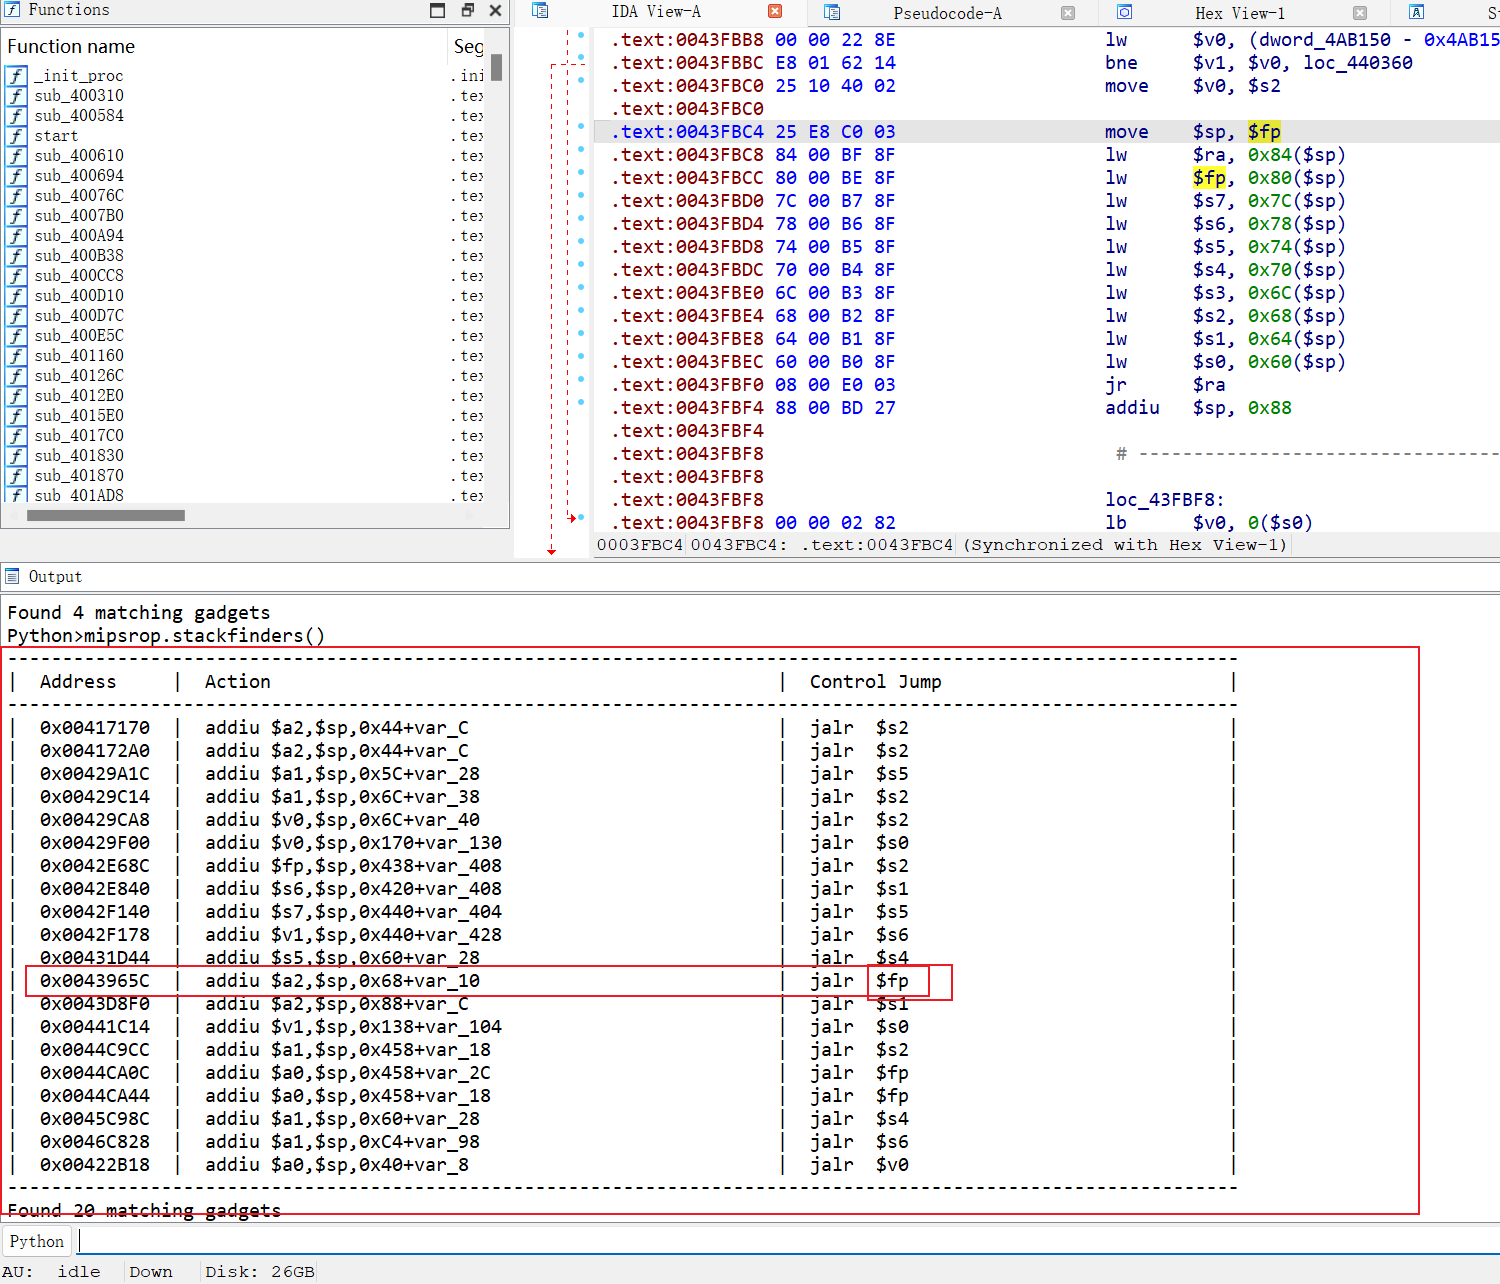The height and width of the screenshot is (1284, 1500).
Task: Click the Down status bar entry
Action: coord(151,1272)
